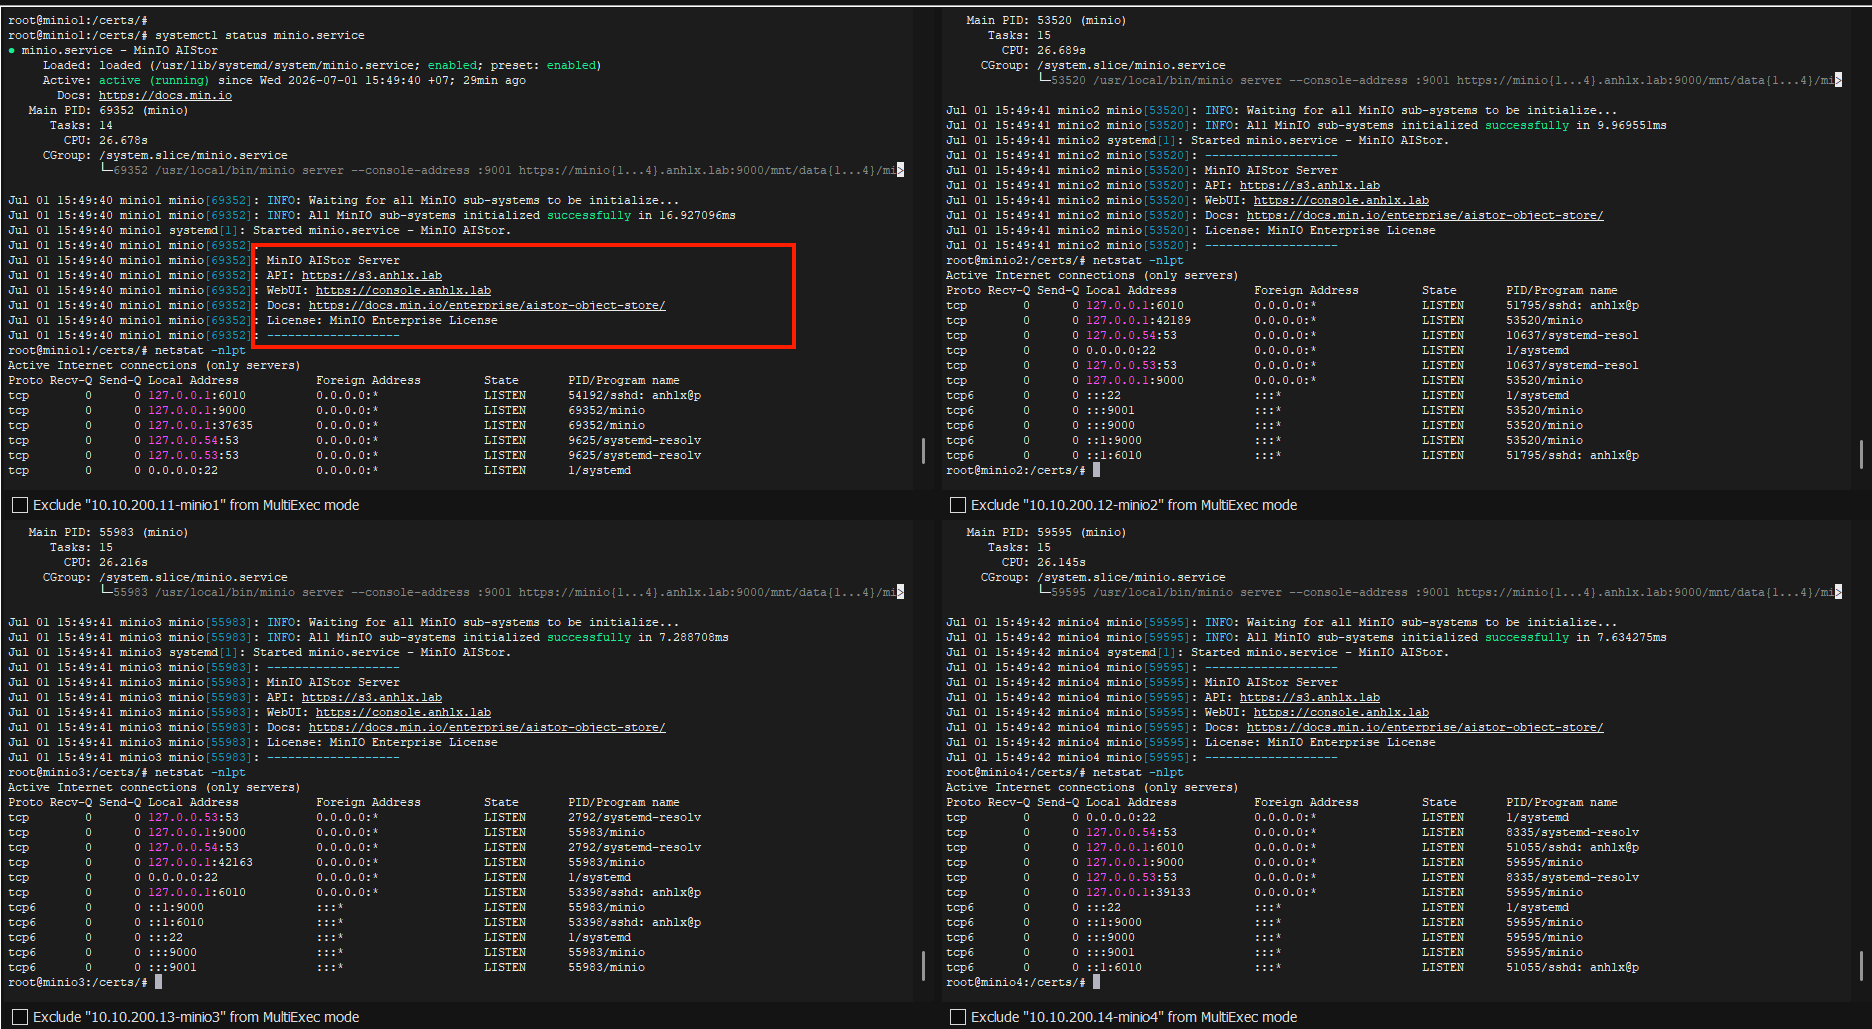The image size is (1872, 1029).
Task: Click "7.634275ms" initialization time
Action: 1632,638
